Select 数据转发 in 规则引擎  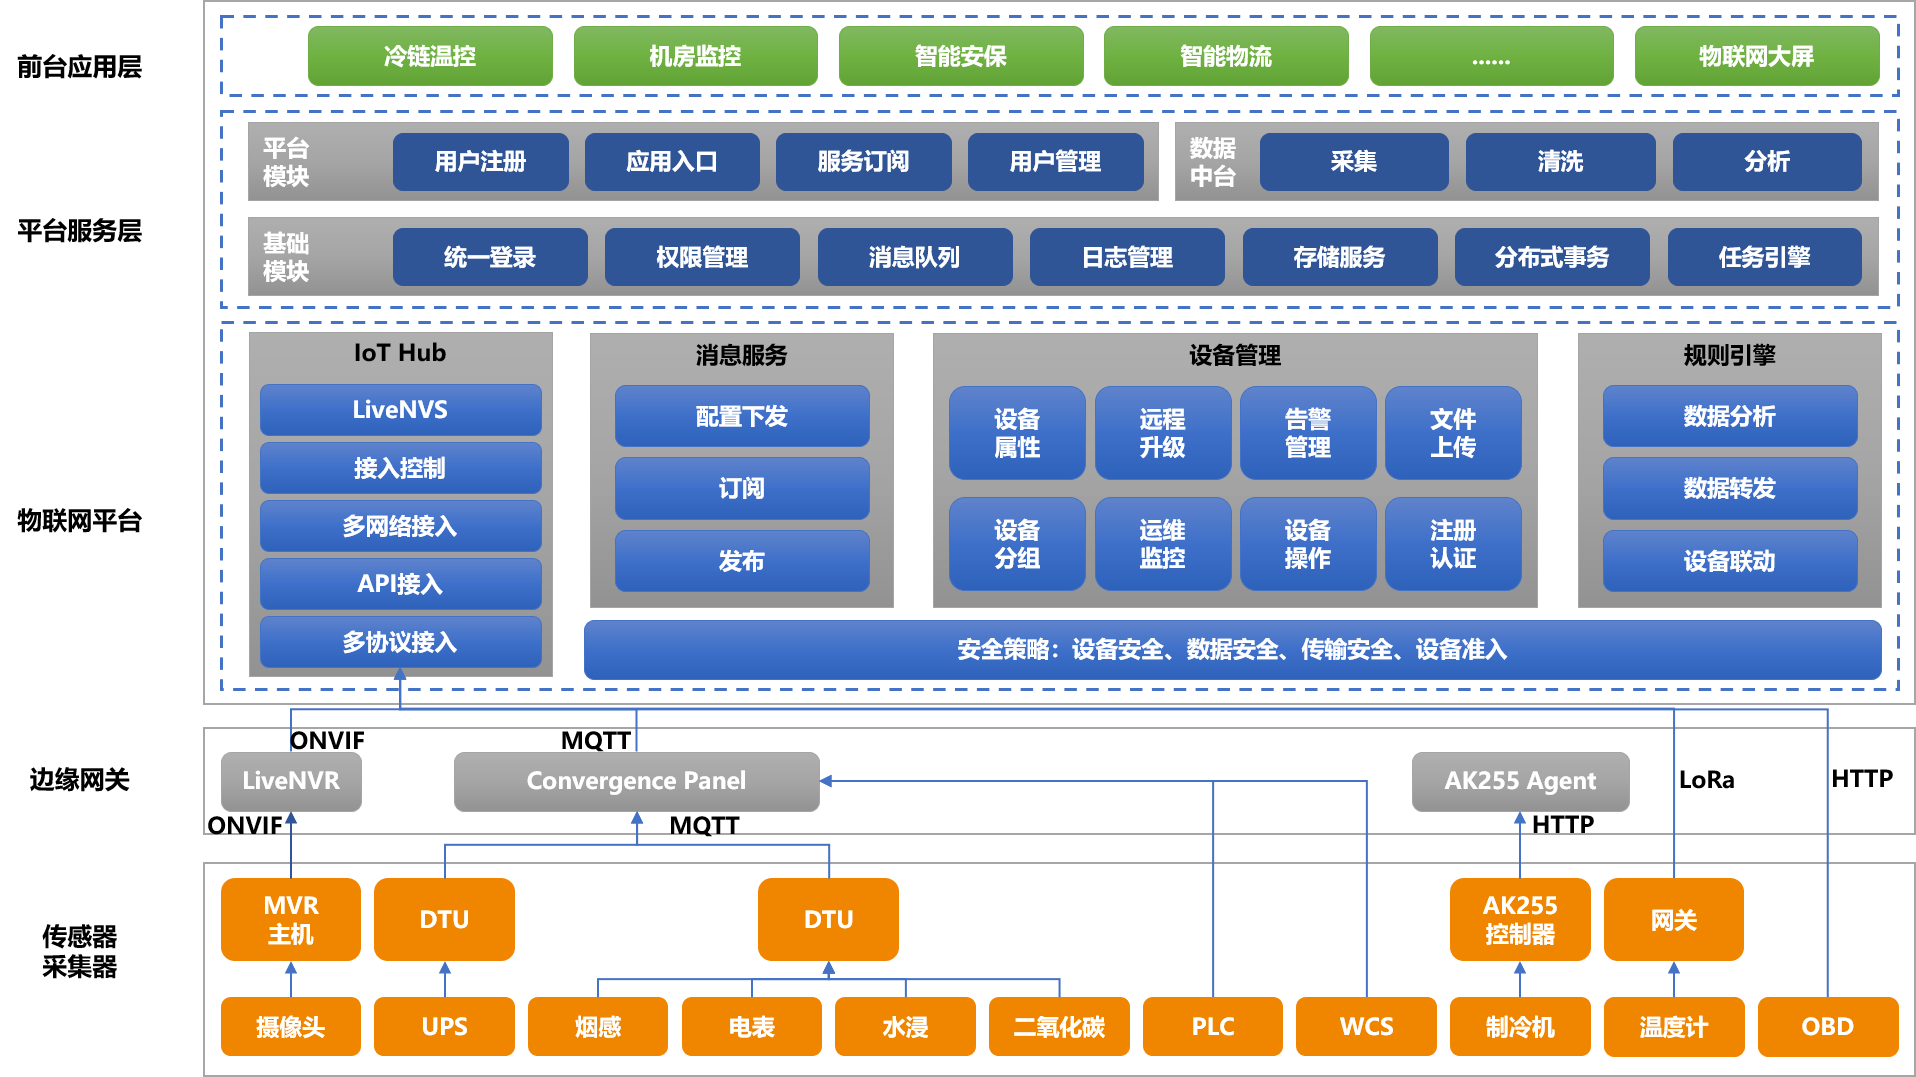click(x=1729, y=488)
